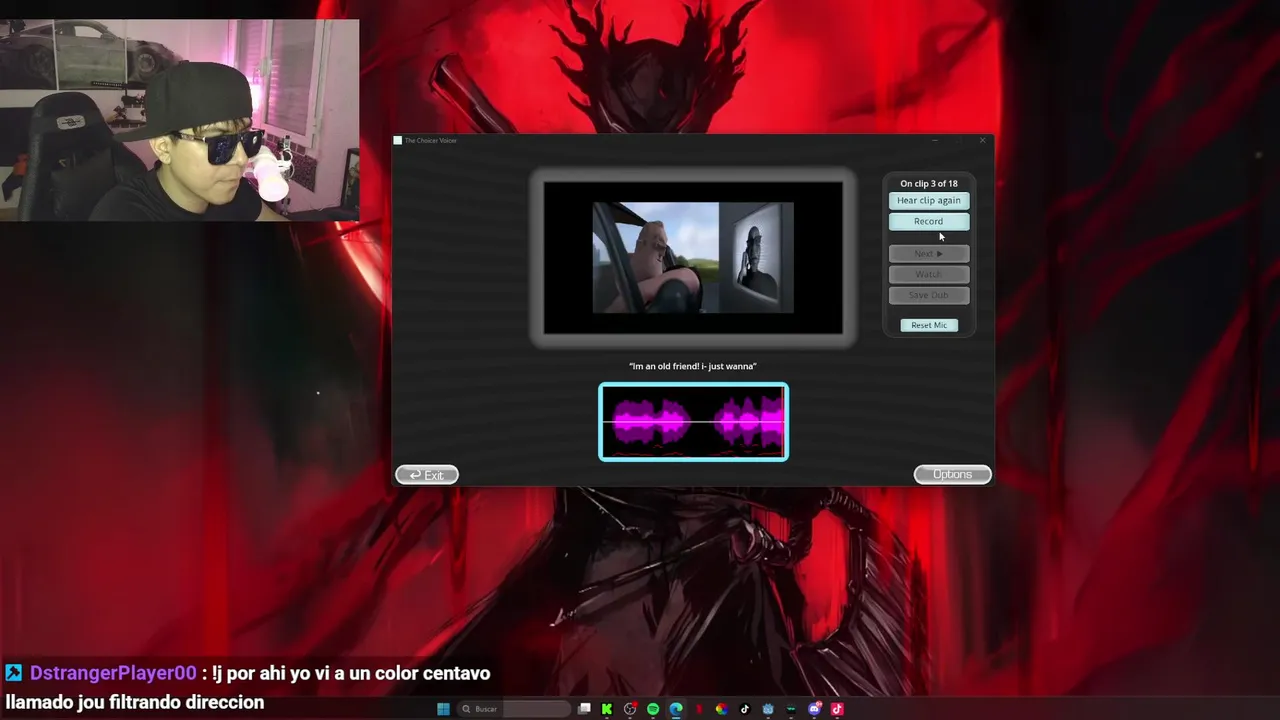This screenshot has width=1280, height=720.
Task: Click the movie clip preview thumbnail
Action: tap(693, 258)
